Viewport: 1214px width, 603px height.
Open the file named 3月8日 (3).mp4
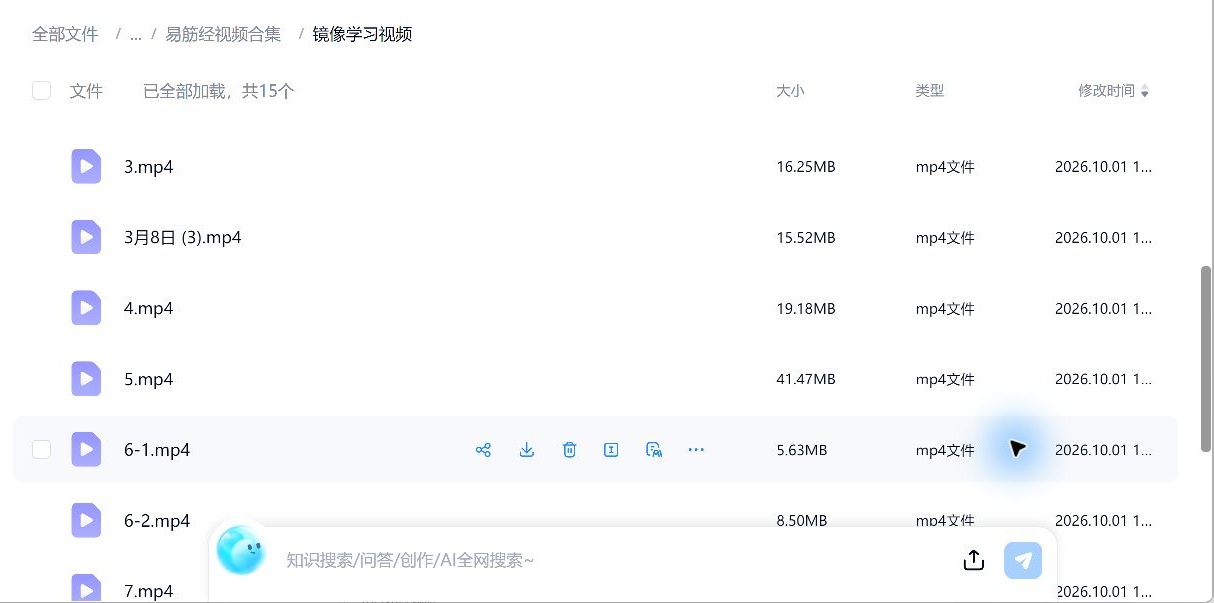pyautogui.click(x=182, y=238)
